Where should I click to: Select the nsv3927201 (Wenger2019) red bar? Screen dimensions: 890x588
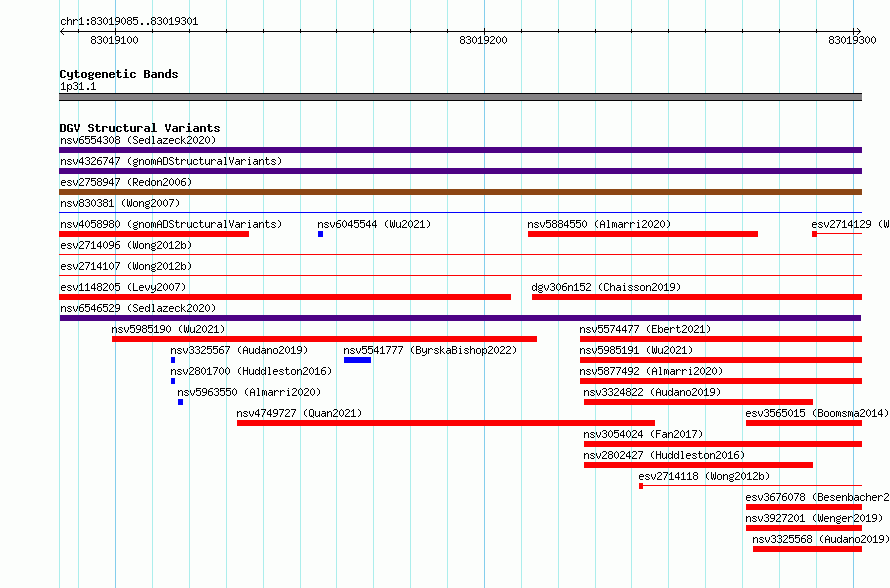tap(804, 528)
